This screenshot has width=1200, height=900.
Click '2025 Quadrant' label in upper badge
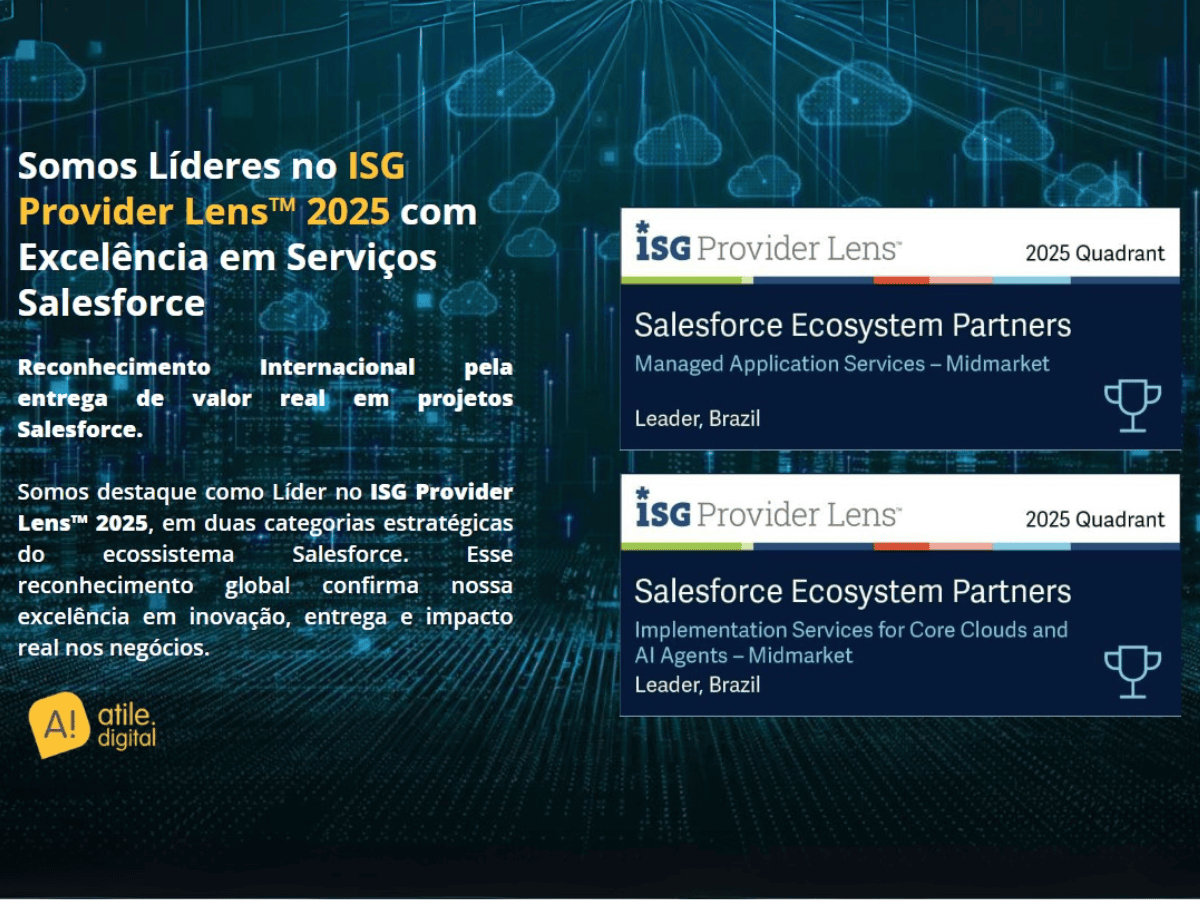[x=1095, y=253]
